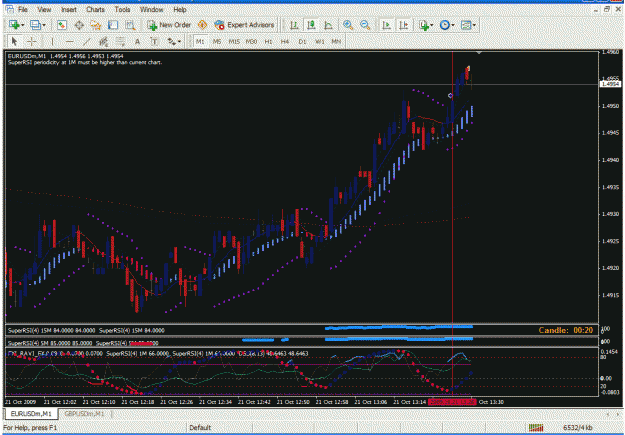Open the Tools menu
Image resolution: width=625 pixels, height=435 pixels.
click(x=122, y=9)
